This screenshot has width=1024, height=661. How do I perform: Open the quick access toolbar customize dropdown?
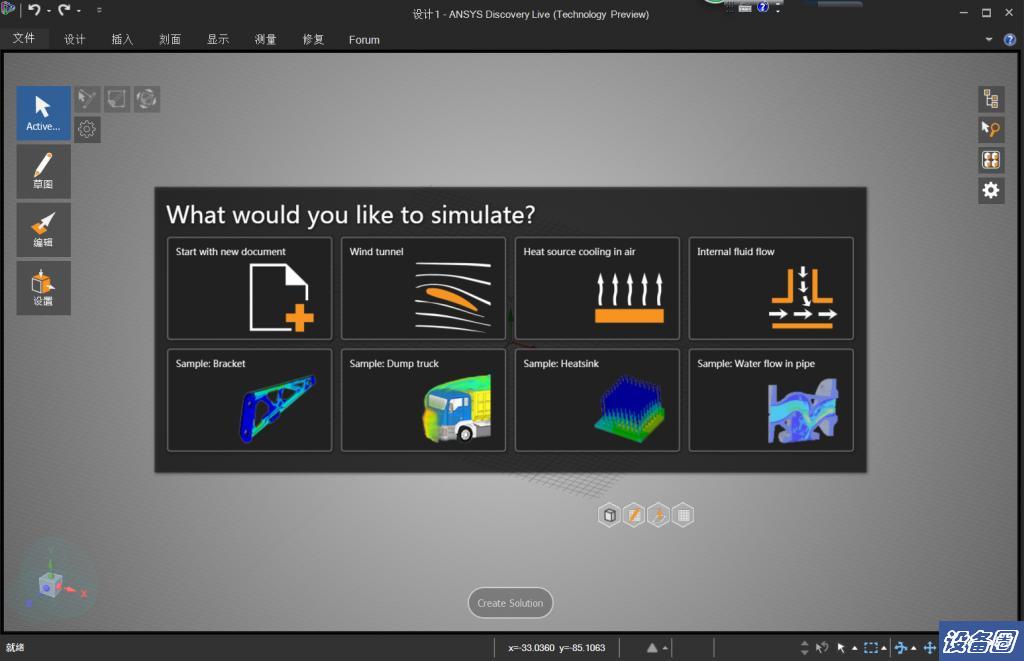pyautogui.click(x=99, y=10)
